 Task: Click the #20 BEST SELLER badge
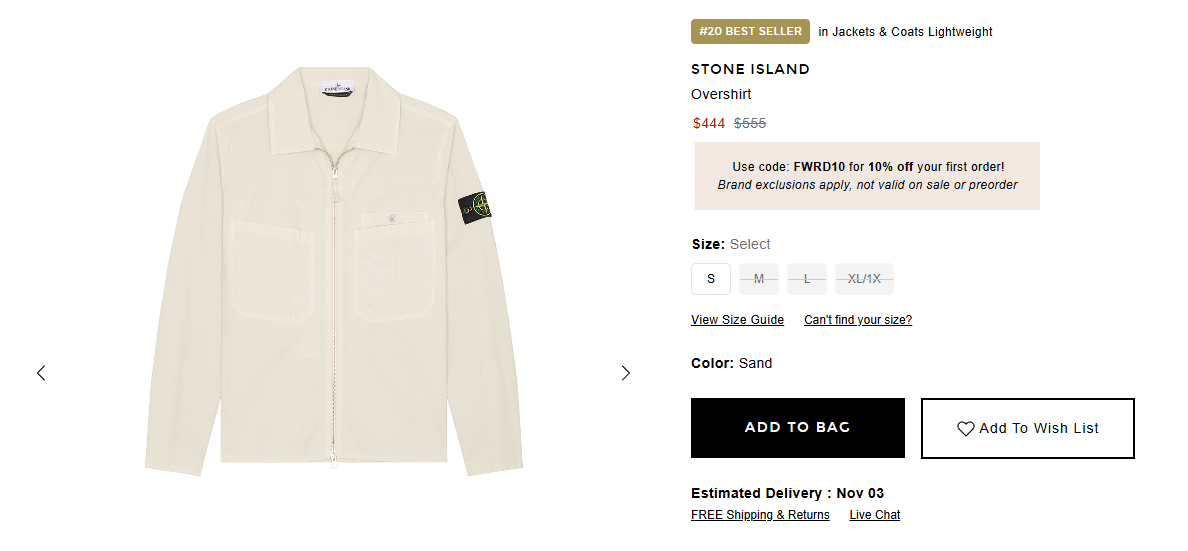pos(750,32)
